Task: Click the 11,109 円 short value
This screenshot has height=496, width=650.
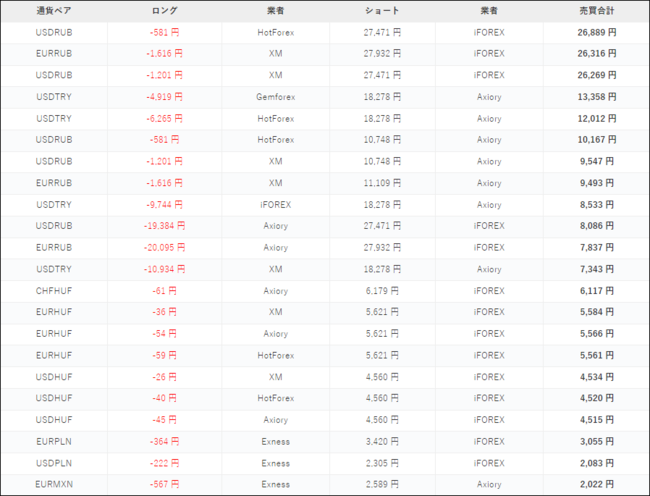Action: pyautogui.click(x=382, y=183)
